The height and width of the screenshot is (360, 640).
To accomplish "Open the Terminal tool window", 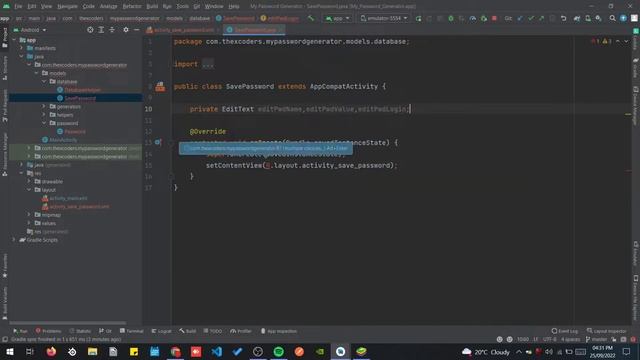I will 131,331.
